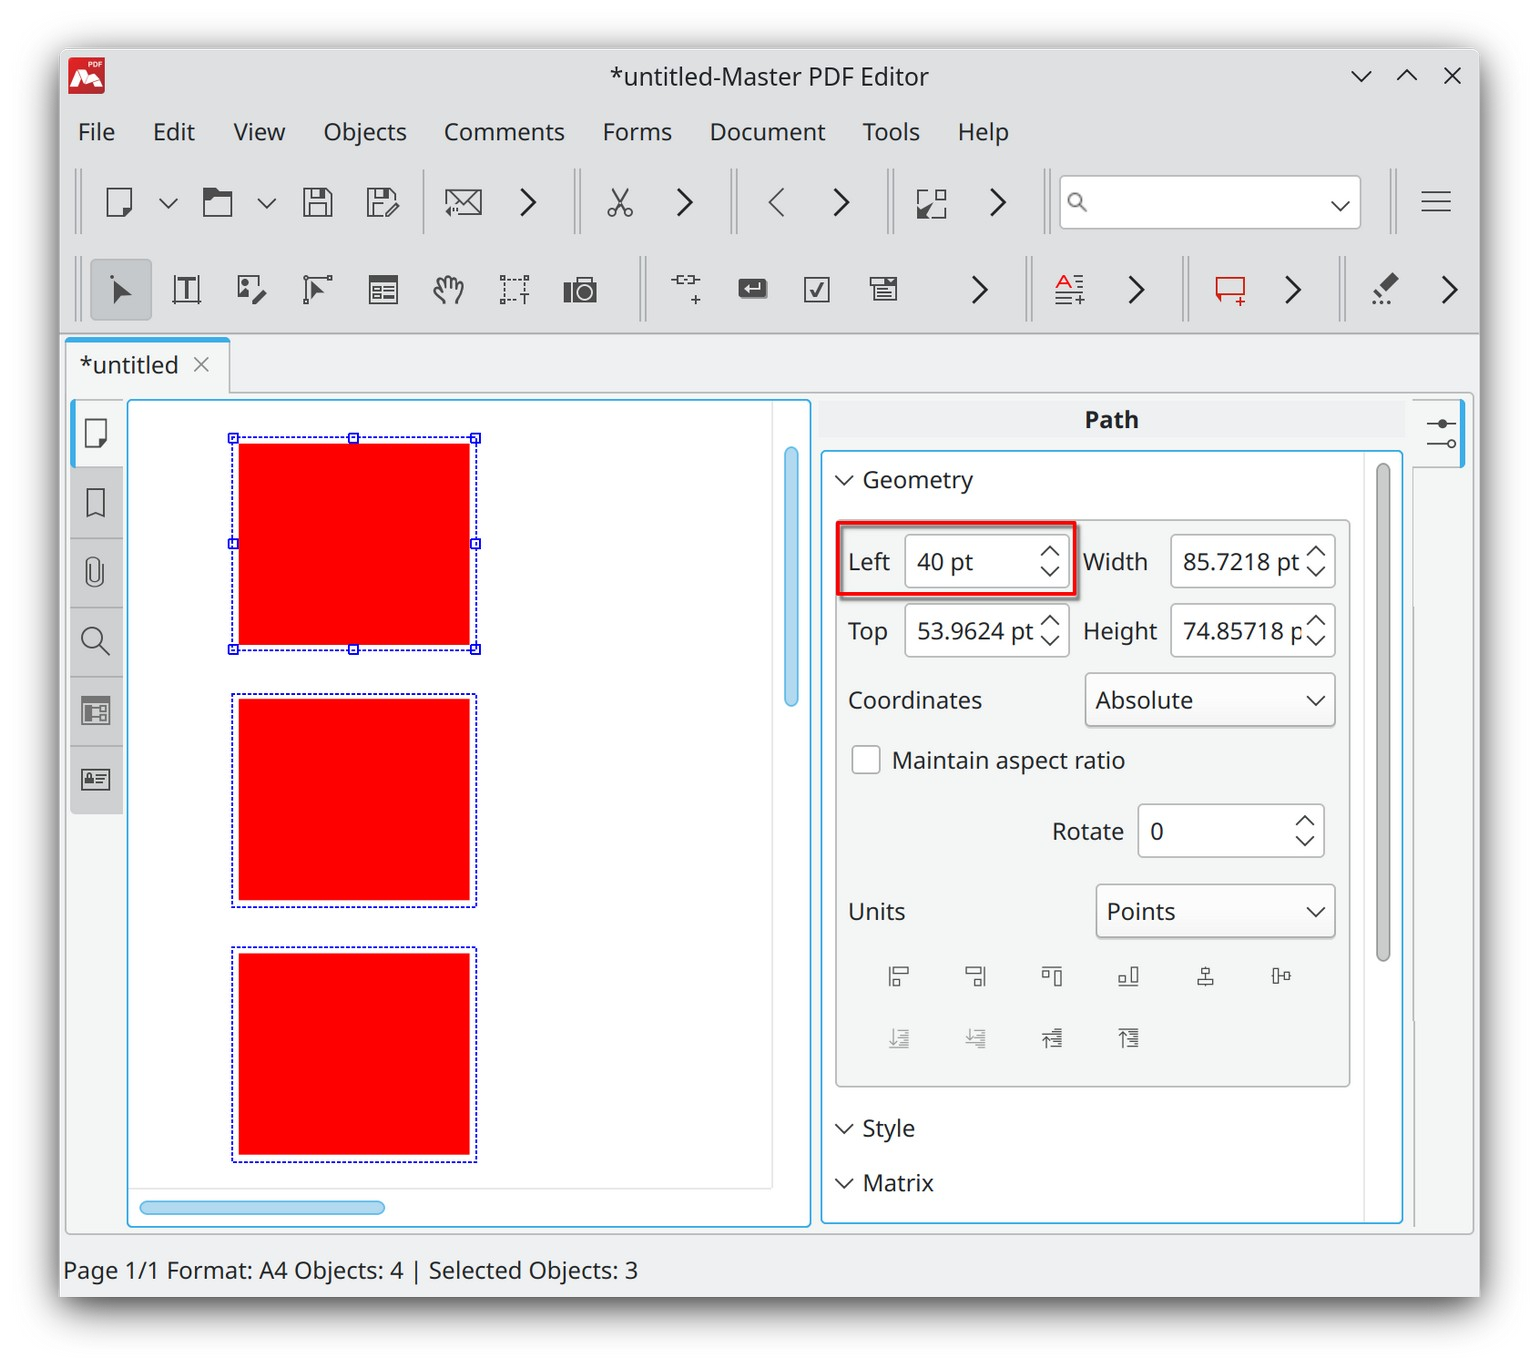Open the Search side panel
The width and height of the screenshot is (1539, 1368).
pos(96,641)
